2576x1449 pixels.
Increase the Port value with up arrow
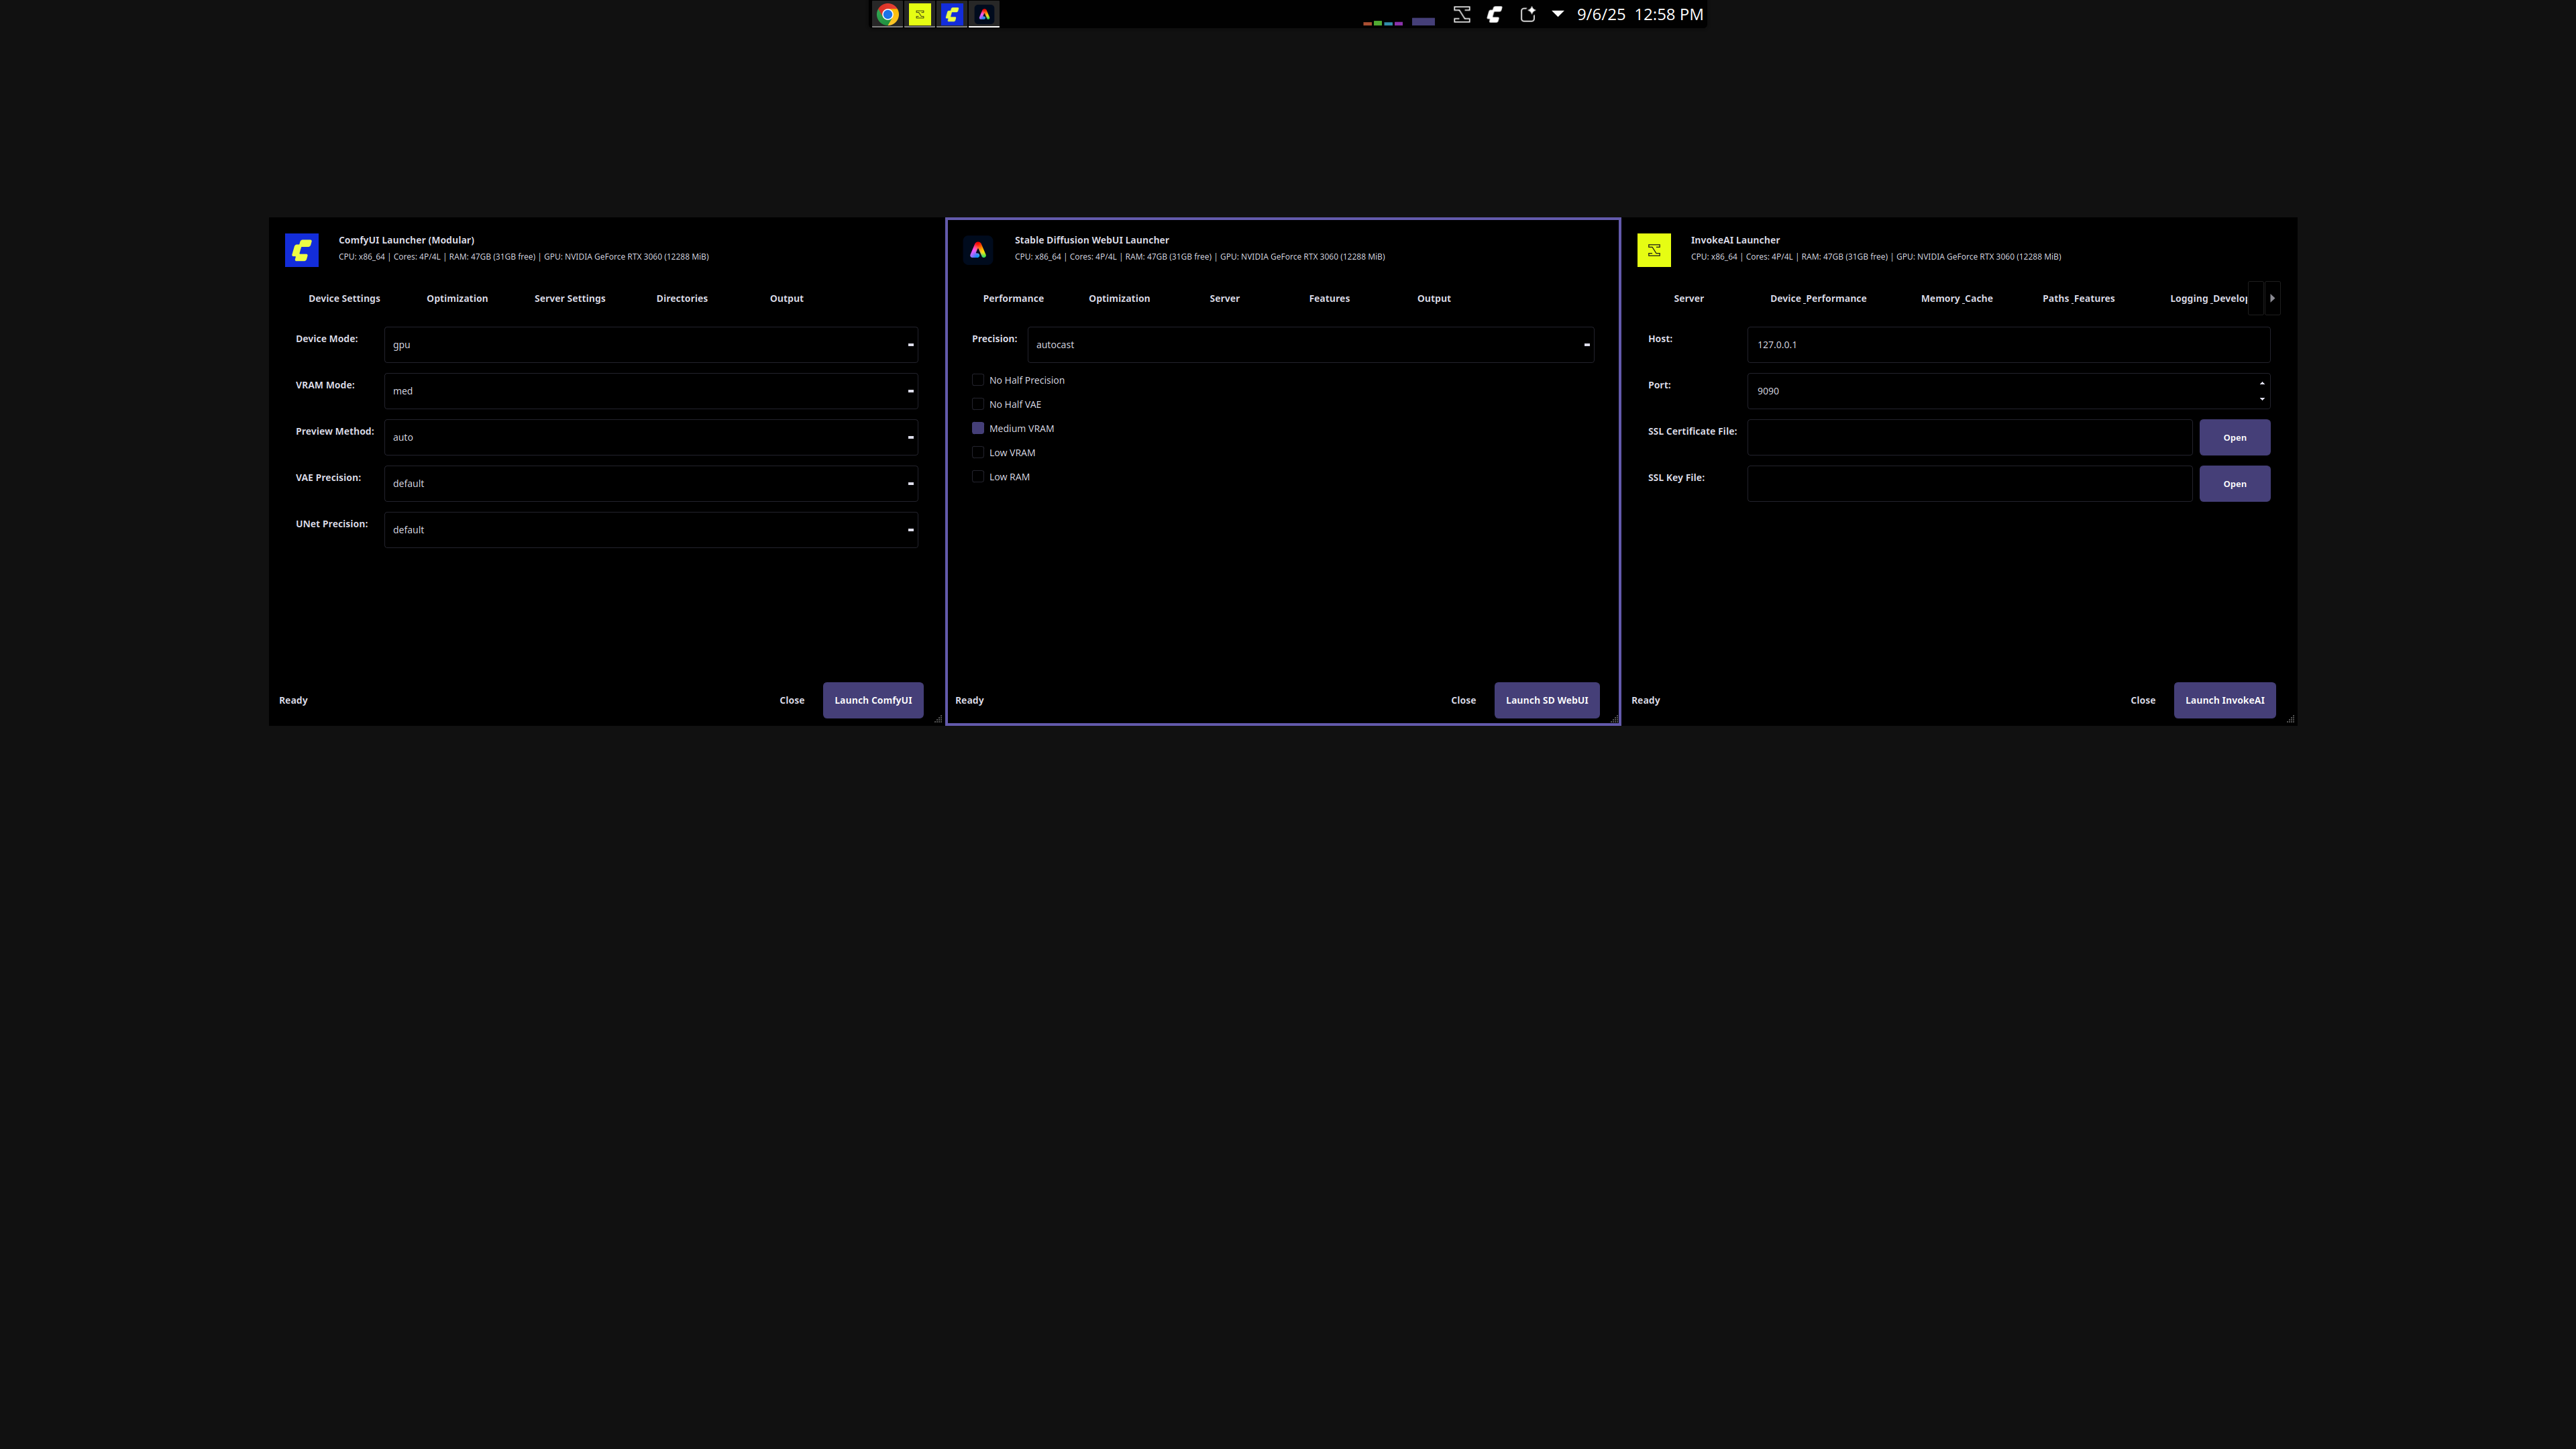[2262, 383]
